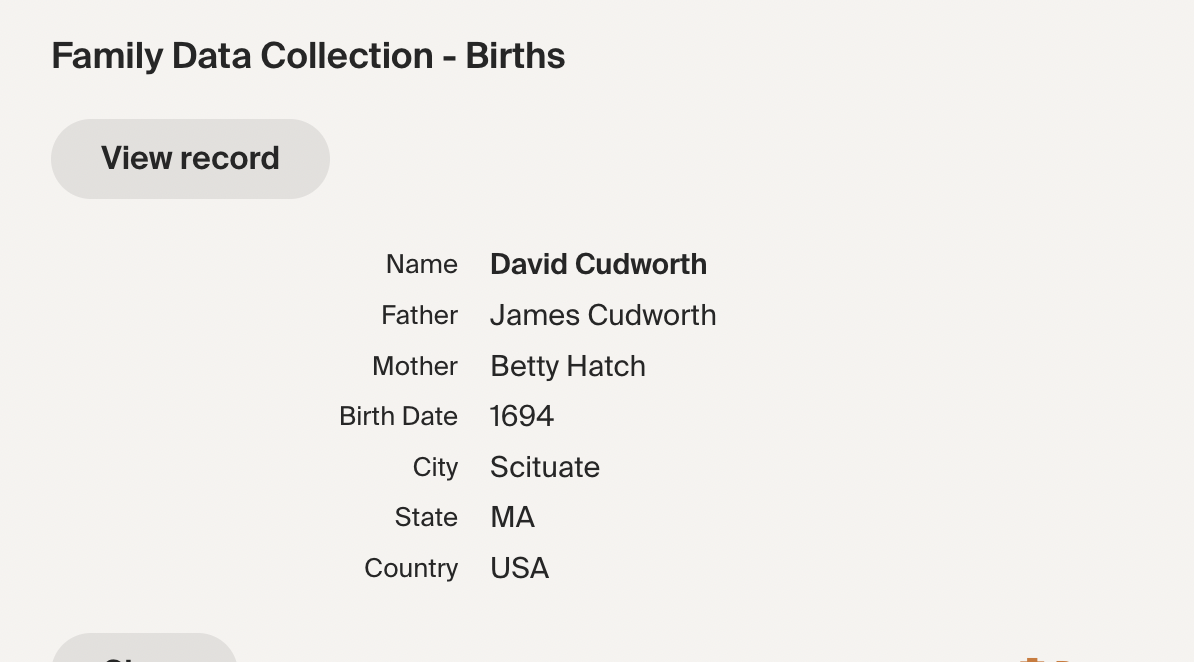The width and height of the screenshot is (1194, 662).
Task: Click the City field label
Action: (x=435, y=467)
